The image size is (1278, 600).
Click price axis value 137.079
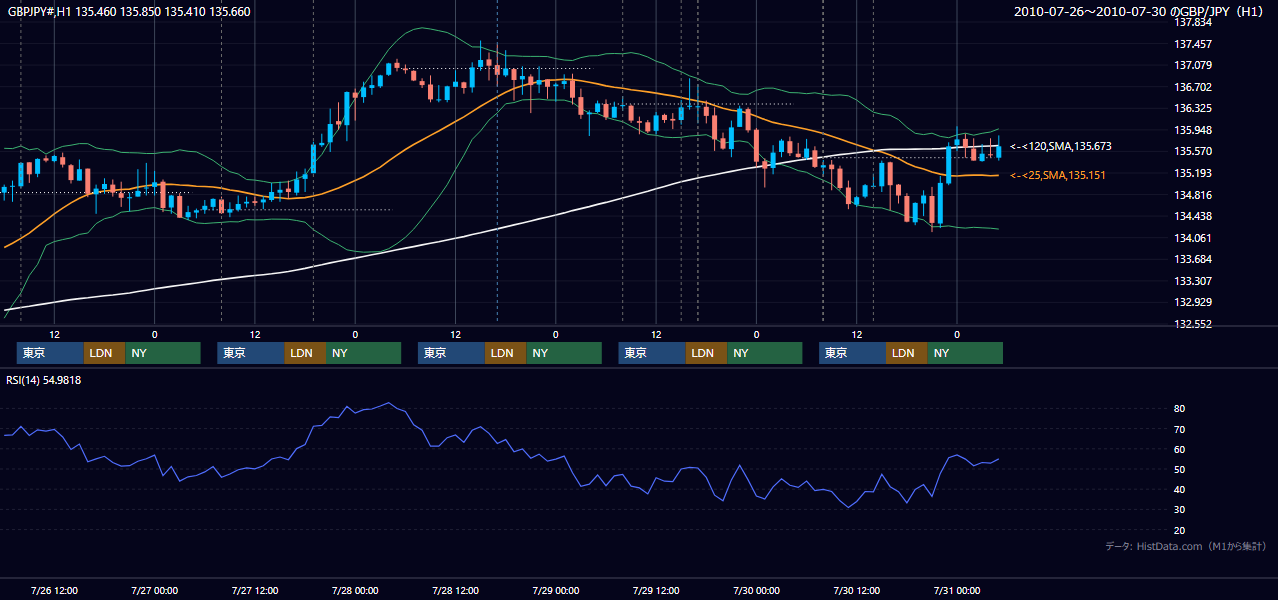tap(1193, 66)
